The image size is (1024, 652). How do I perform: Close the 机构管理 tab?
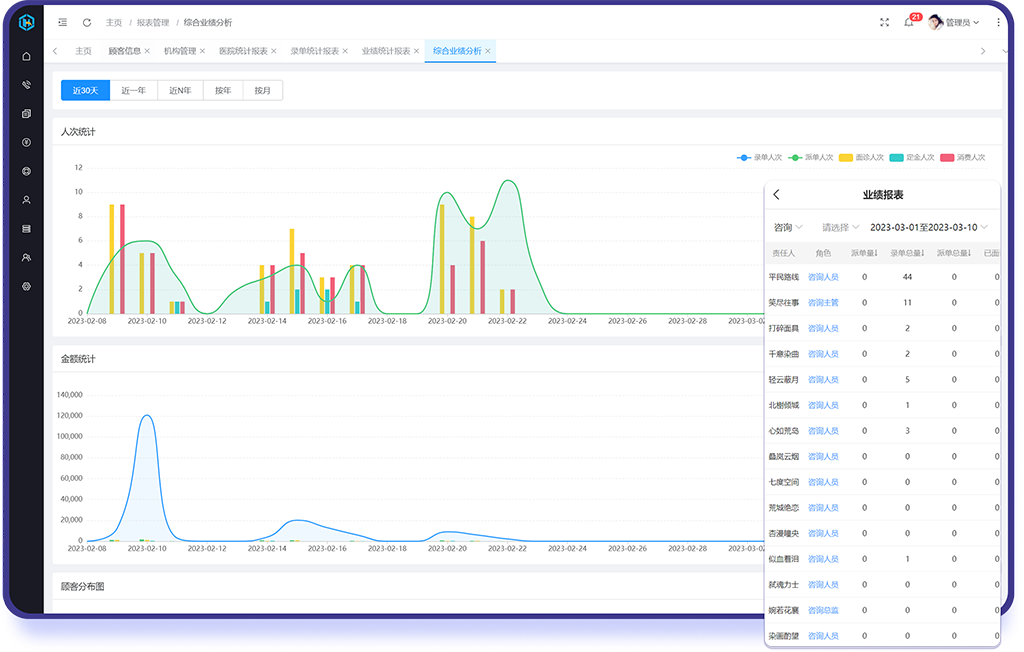coord(202,51)
